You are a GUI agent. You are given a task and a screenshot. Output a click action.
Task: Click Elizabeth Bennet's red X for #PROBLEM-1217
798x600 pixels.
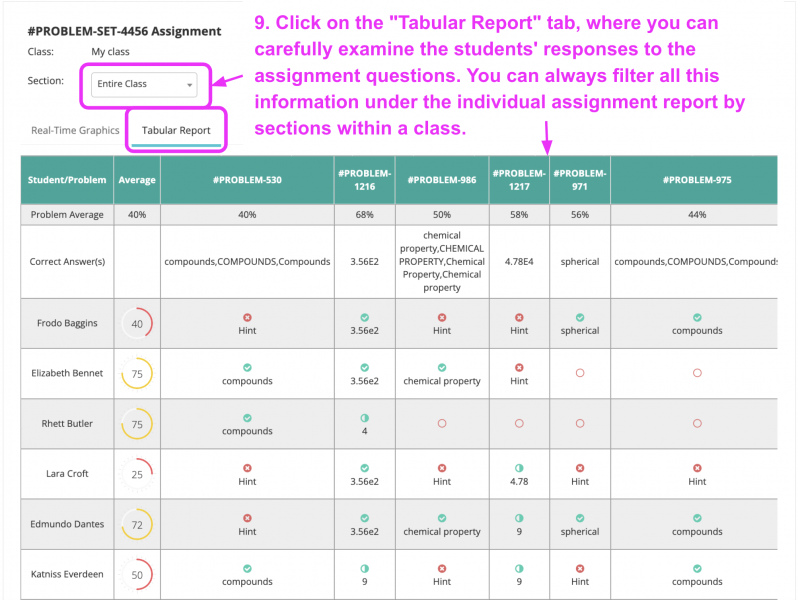(519, 368)
